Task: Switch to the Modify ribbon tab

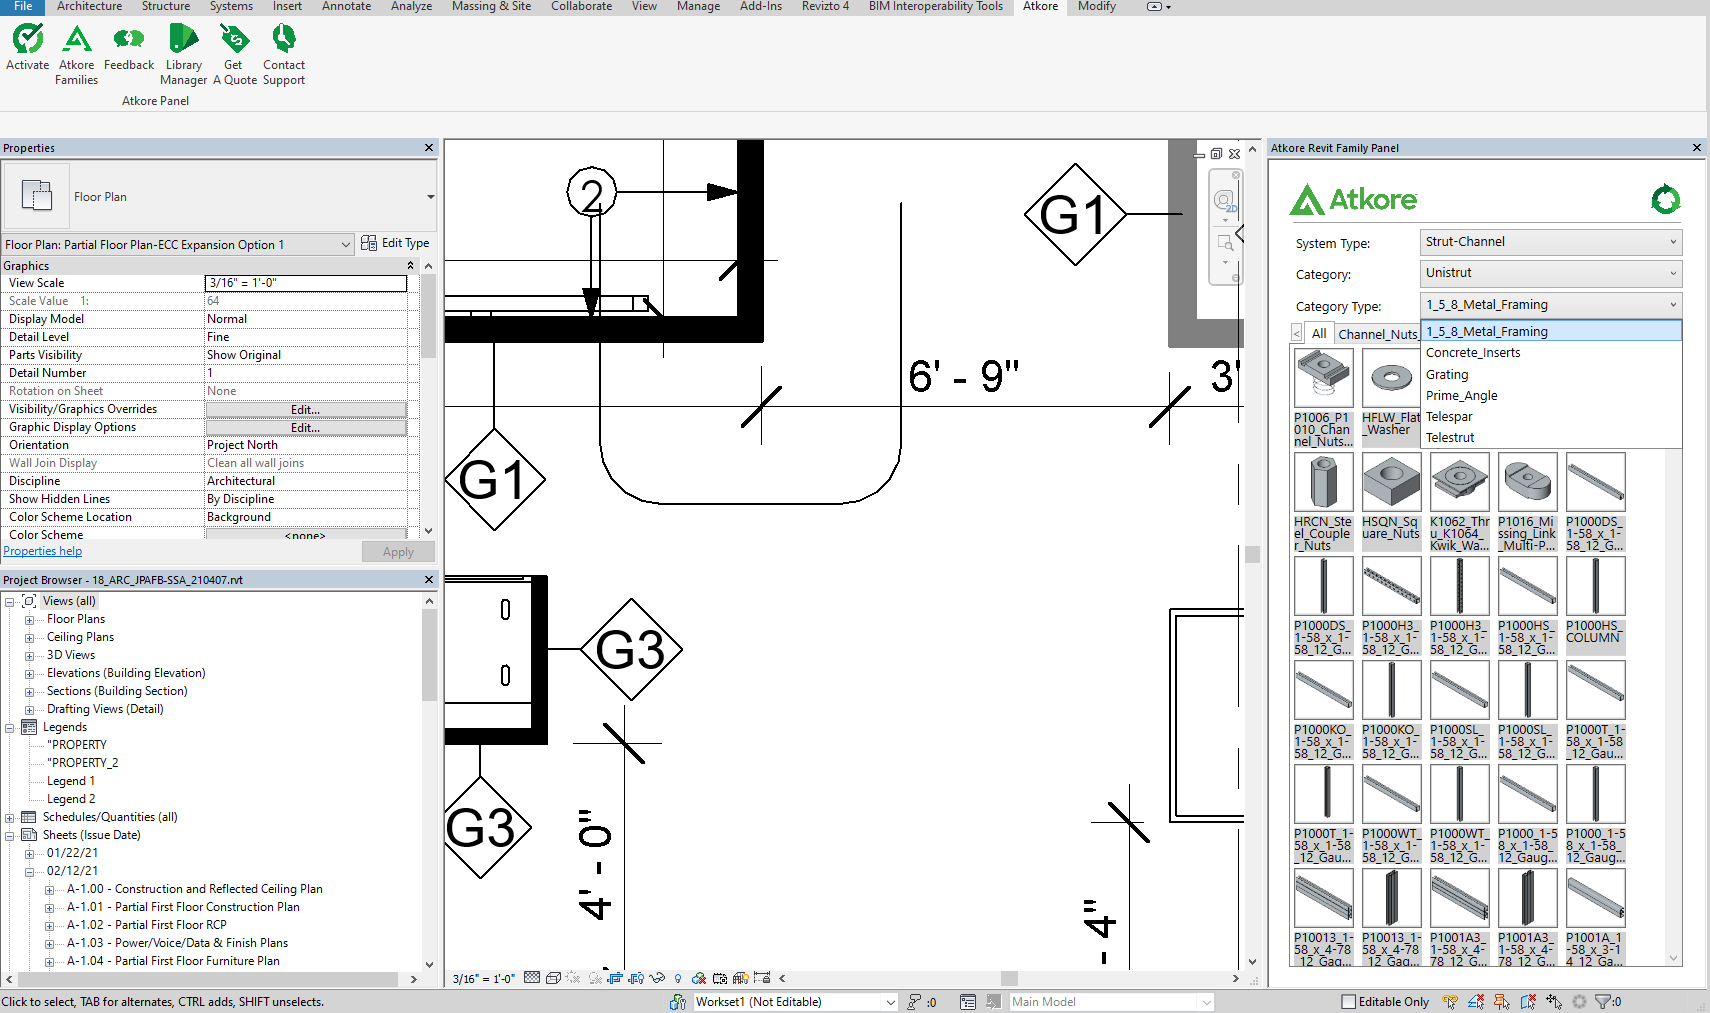Action: [1095, 7]
